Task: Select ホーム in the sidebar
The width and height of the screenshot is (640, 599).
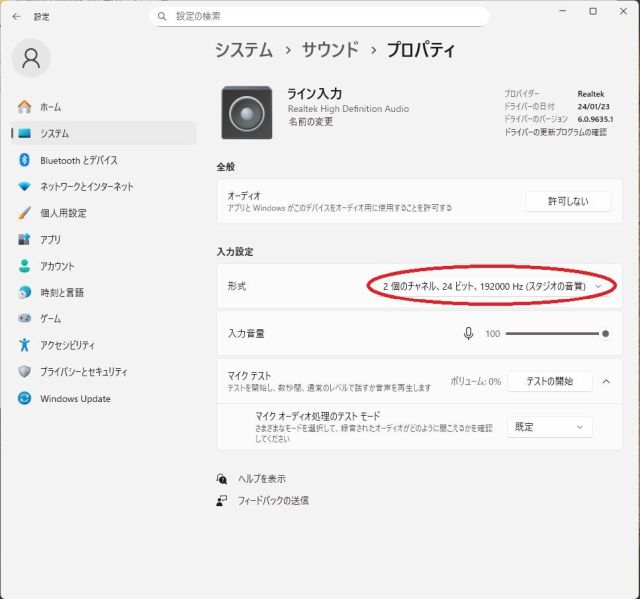Action: coord(50,107)
